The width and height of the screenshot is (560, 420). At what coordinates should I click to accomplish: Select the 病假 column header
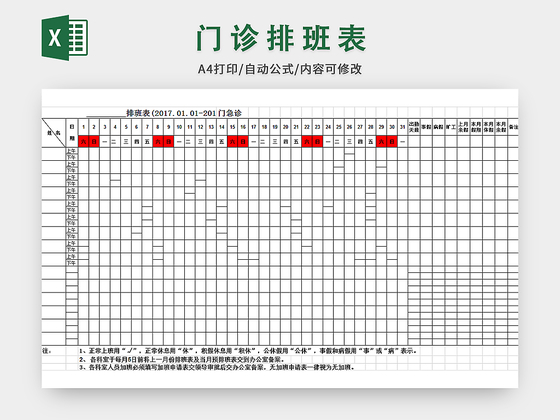pyautogui.click(x=439, y=127)
